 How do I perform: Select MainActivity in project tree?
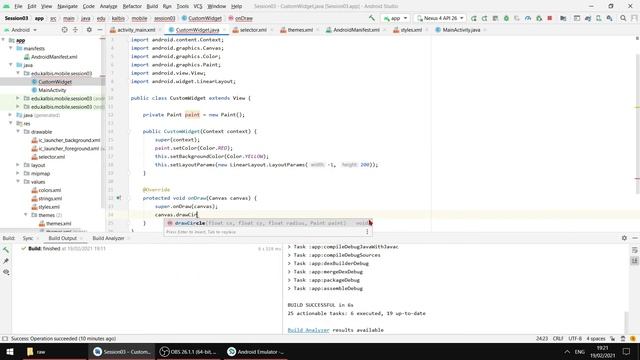[x=52, y=90]
